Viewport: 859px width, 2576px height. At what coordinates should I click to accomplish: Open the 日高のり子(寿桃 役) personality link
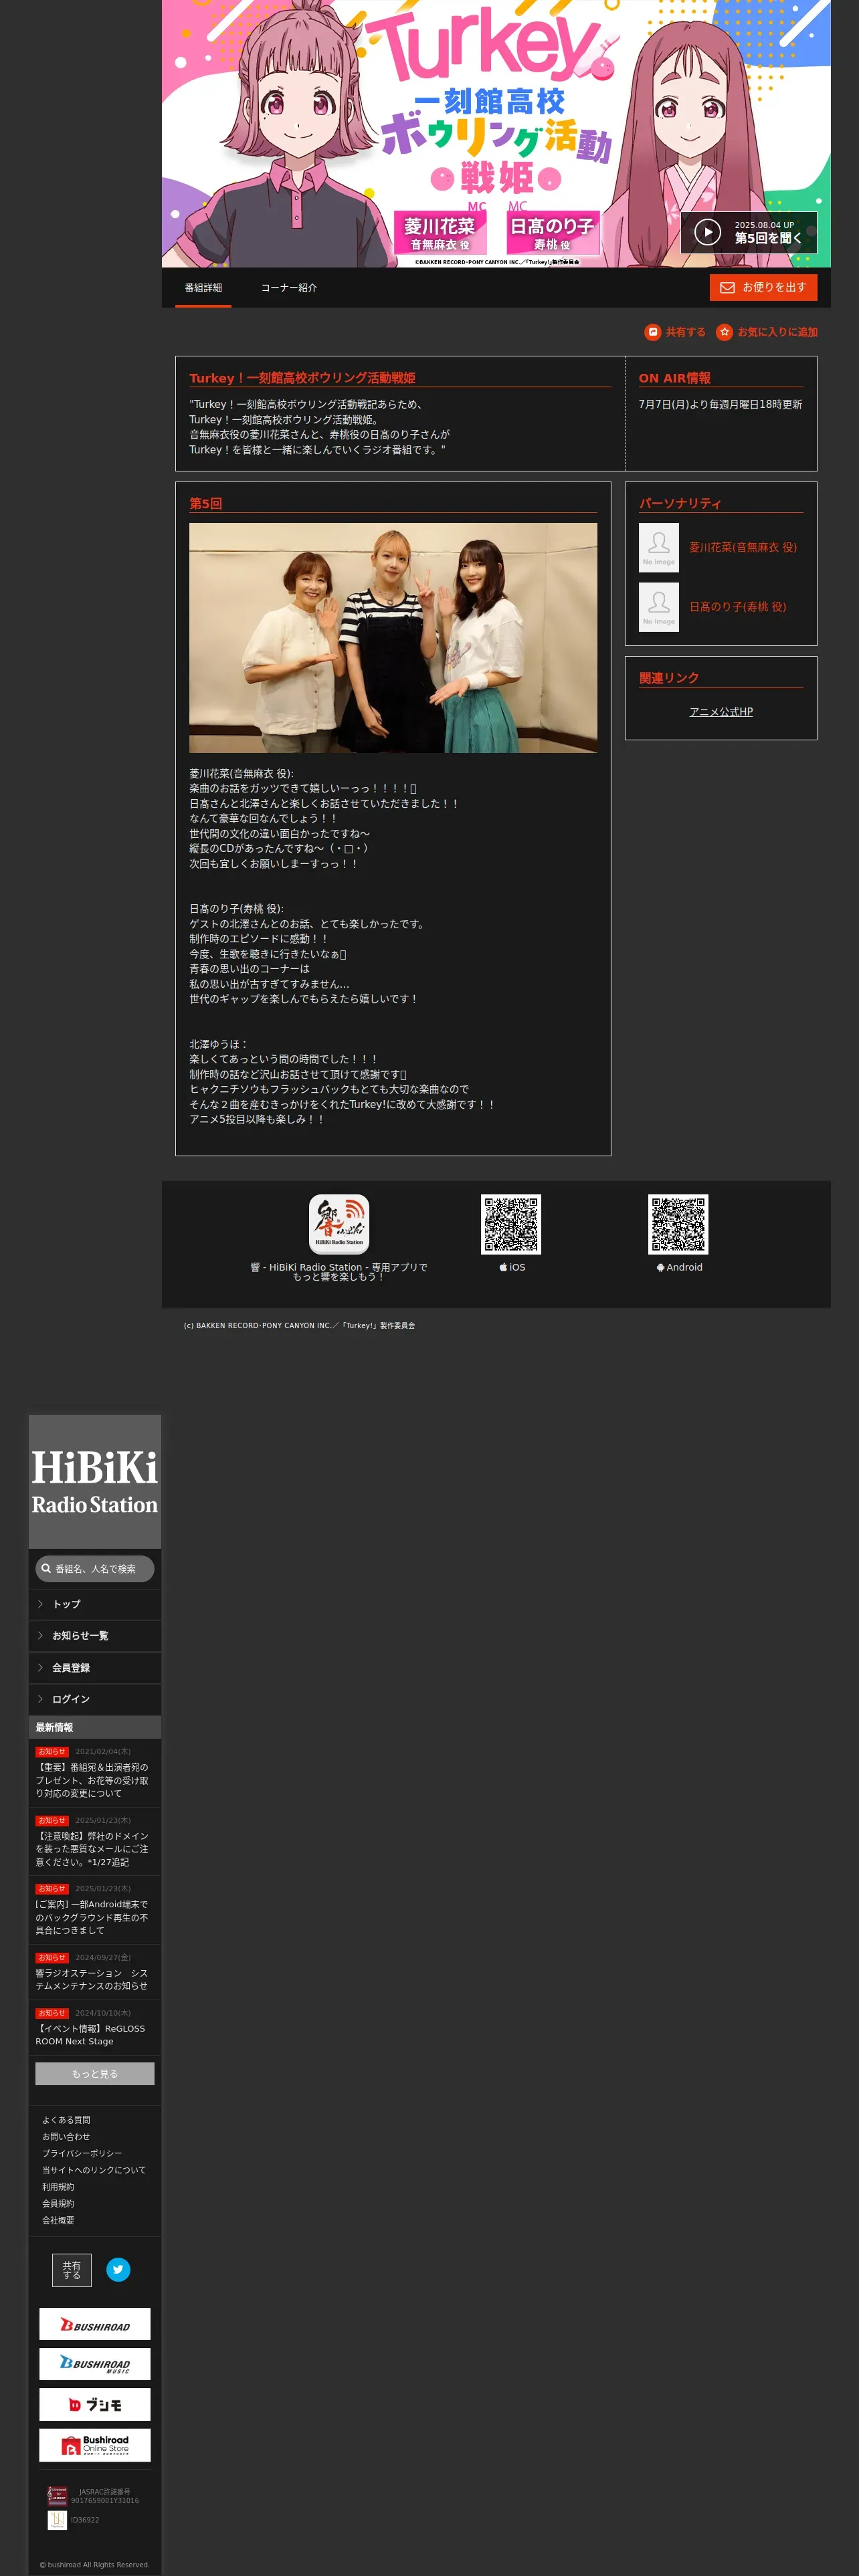(x=737, y=607)
